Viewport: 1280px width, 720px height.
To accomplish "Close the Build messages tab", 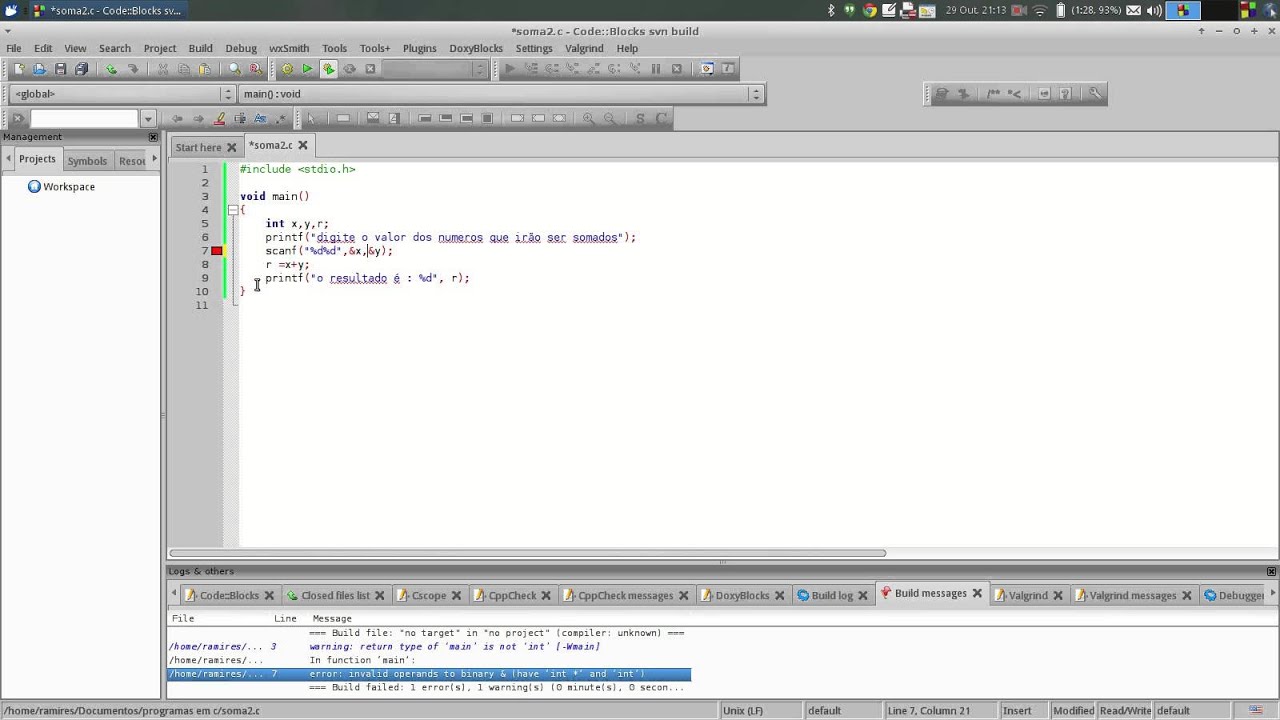I will (x=977, y=594).
